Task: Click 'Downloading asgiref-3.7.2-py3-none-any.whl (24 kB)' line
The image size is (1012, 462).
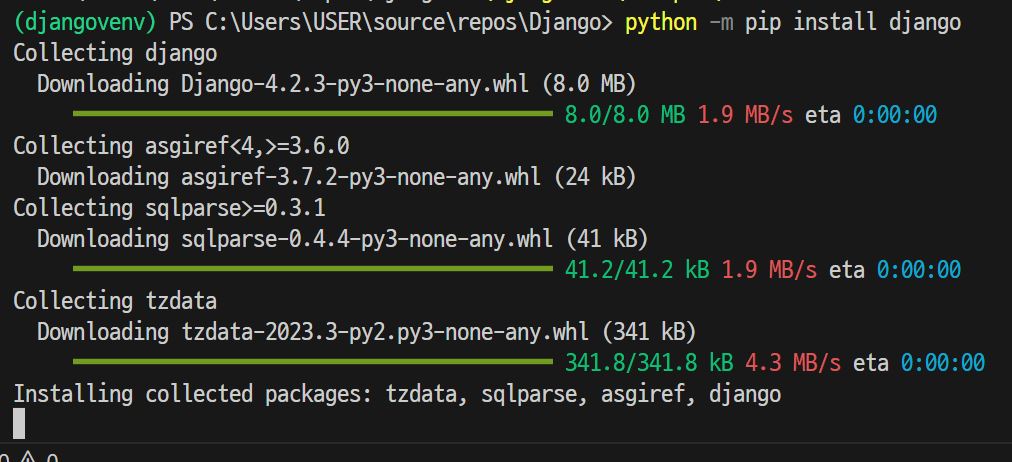Action: 337,177
